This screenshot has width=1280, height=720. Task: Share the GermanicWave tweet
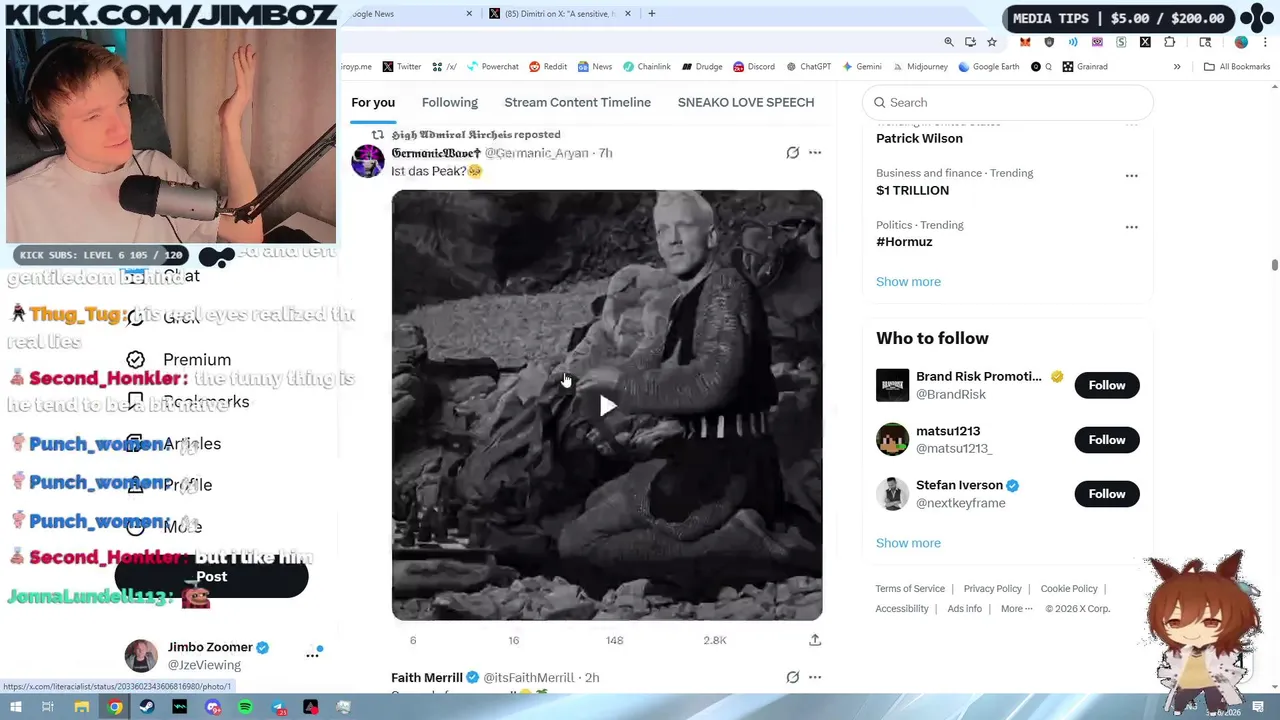click(815, 640)
